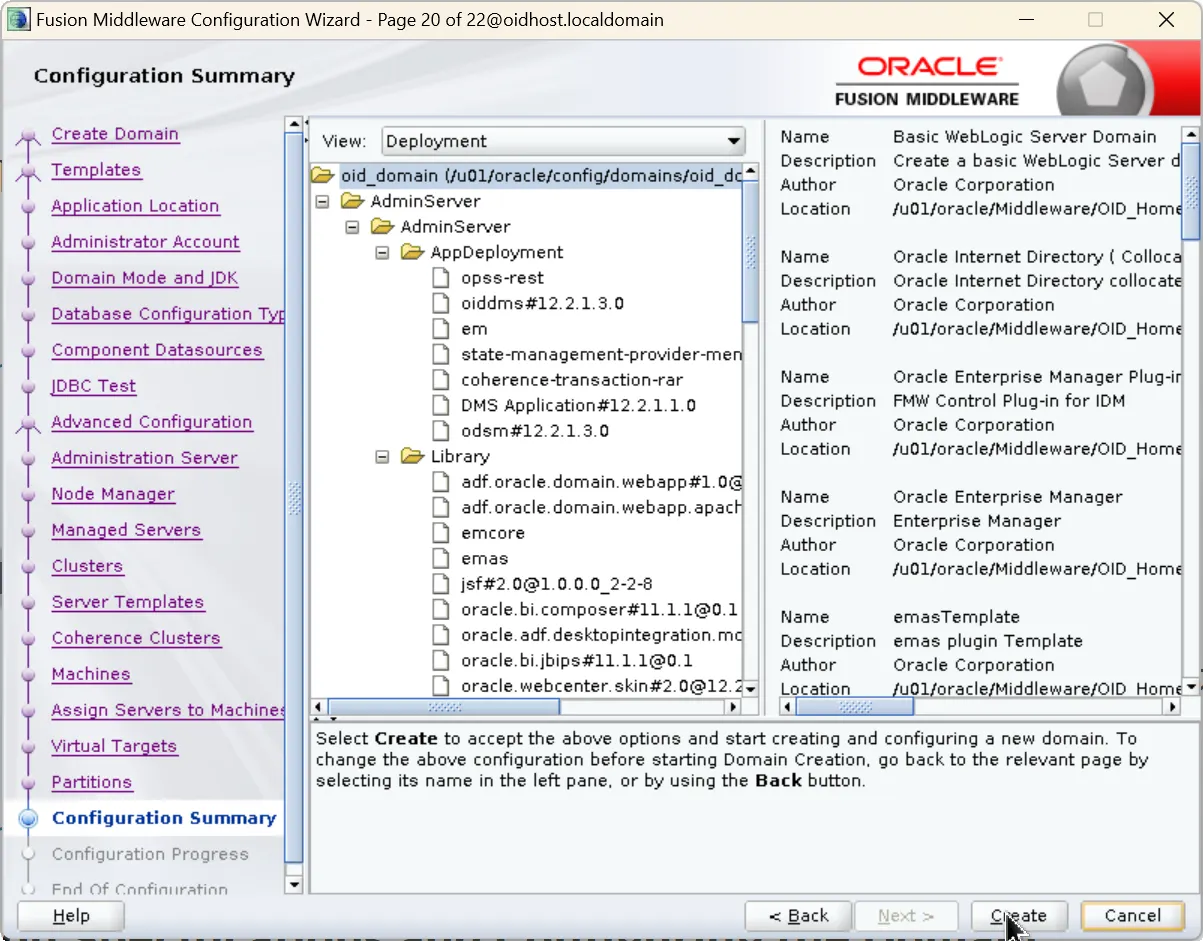Collapse the top-level AdminServer node

pyautogui.click(x=322, y=202)
